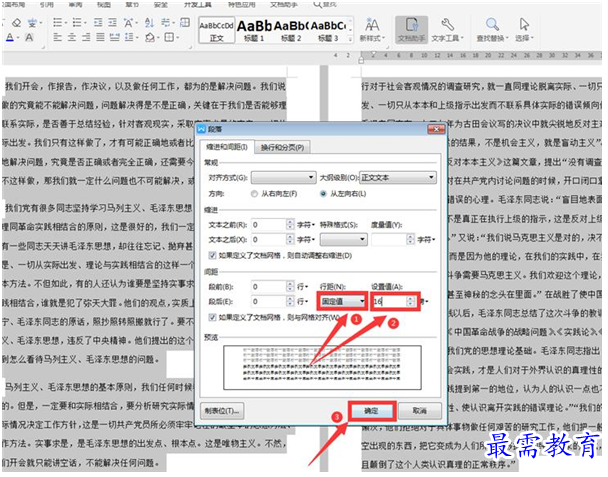Screen dimensions: 608x477
Task: Click the phonetic guide 变 icon
Action: point(33,22)
